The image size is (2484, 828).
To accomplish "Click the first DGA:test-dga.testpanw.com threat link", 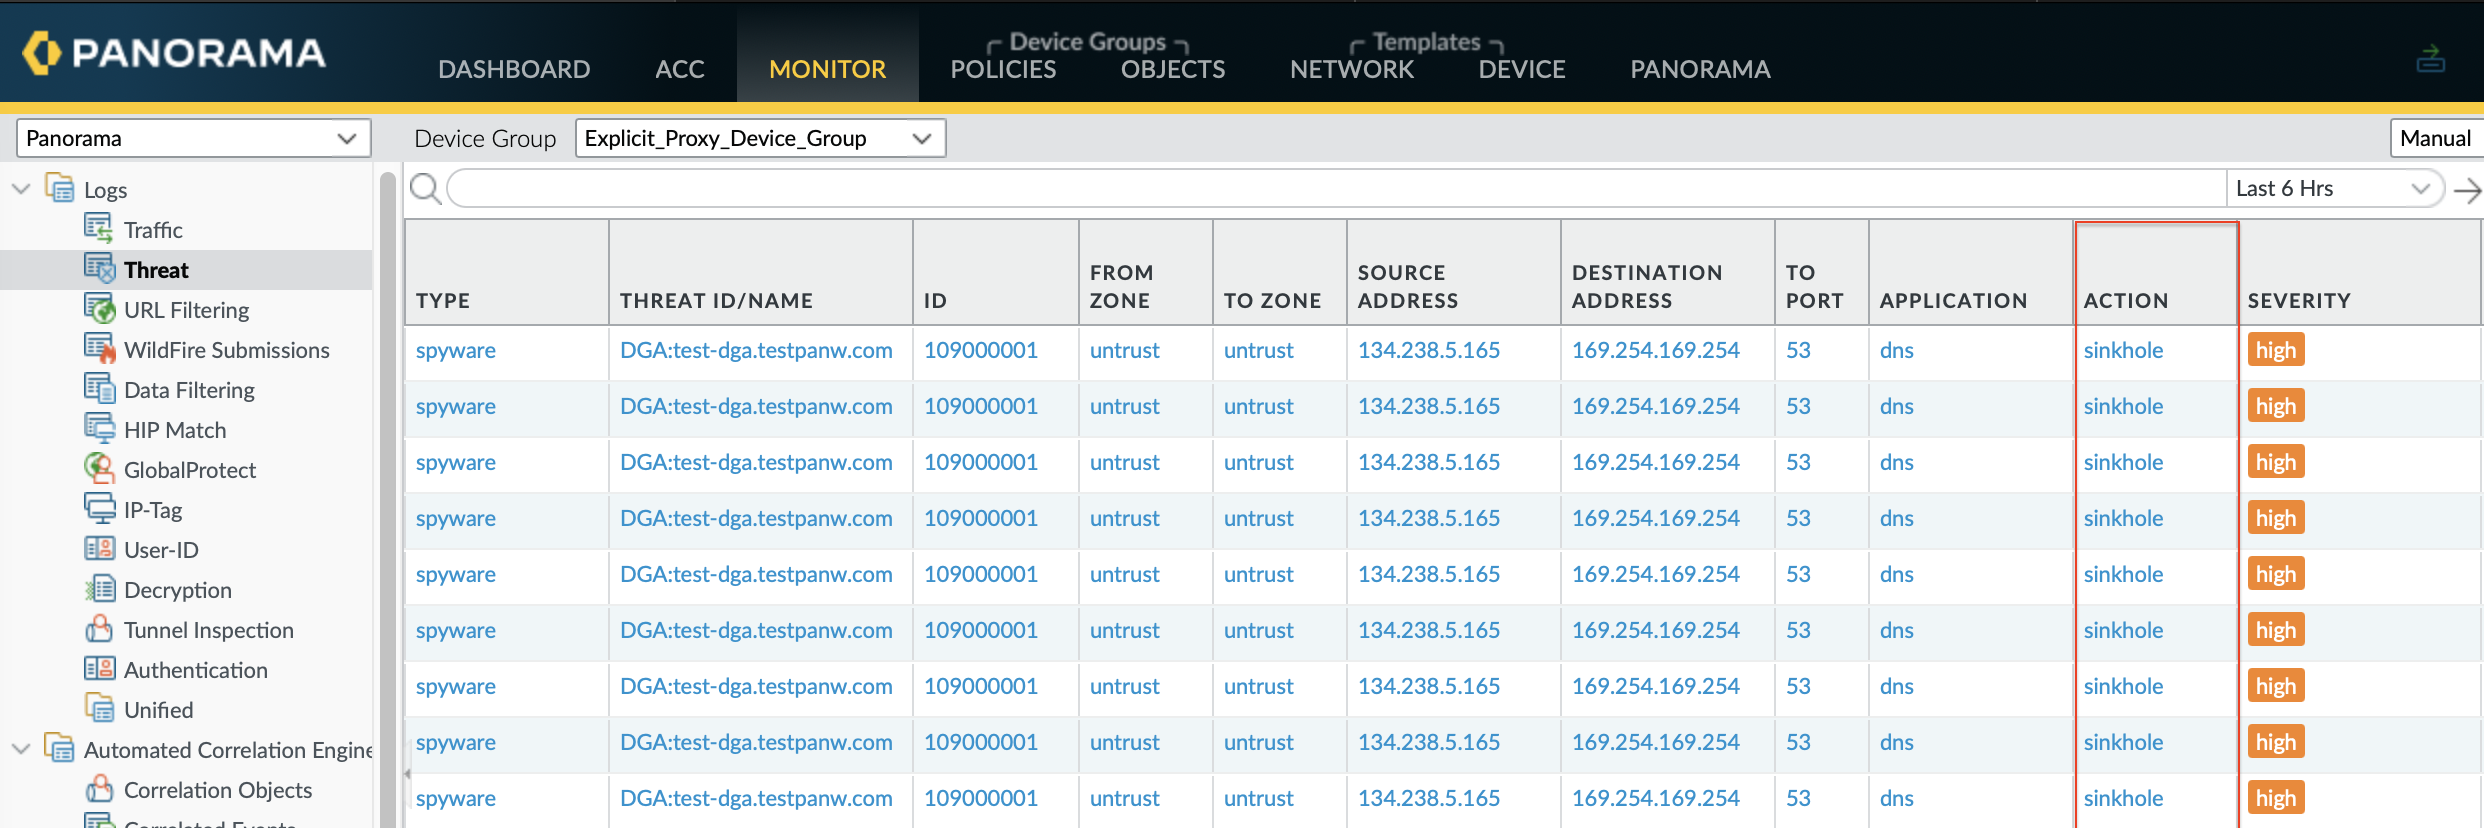I will pos(756,350).
